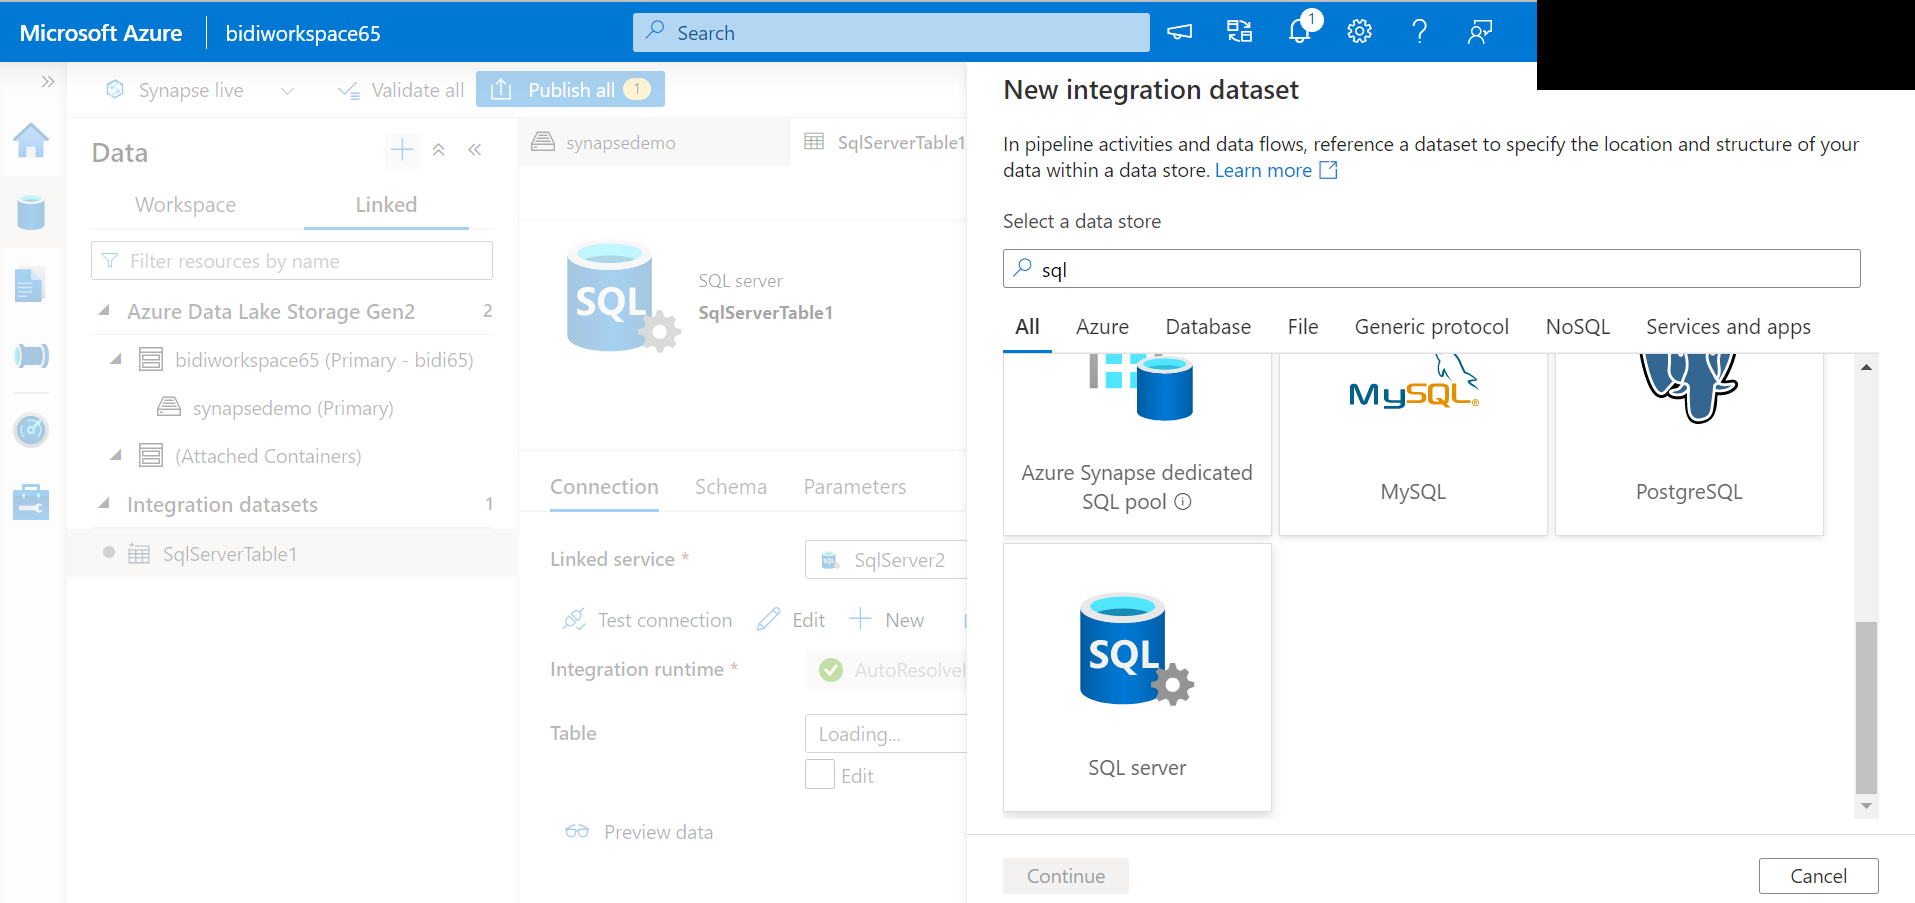Open the settings gear icon

click(x=1359, y=32)
